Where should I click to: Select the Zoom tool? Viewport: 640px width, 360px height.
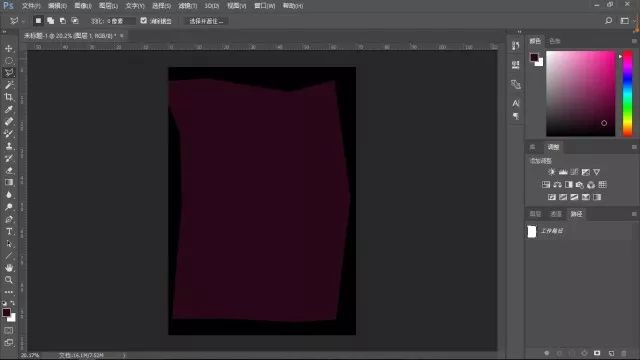9,280
